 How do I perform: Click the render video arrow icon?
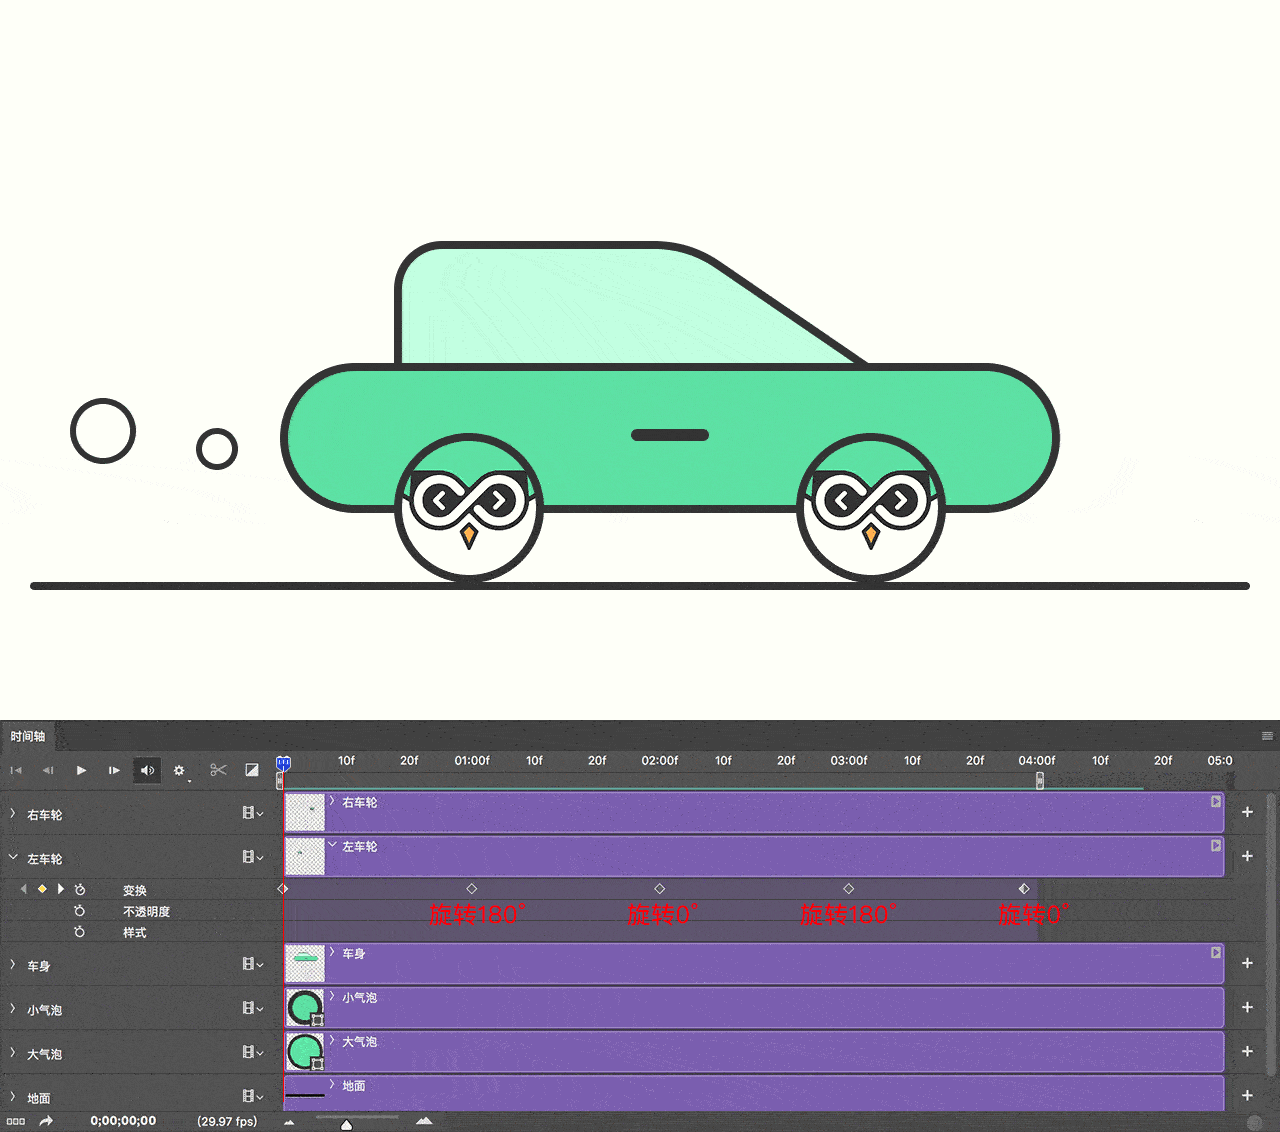coord(46,1121)
